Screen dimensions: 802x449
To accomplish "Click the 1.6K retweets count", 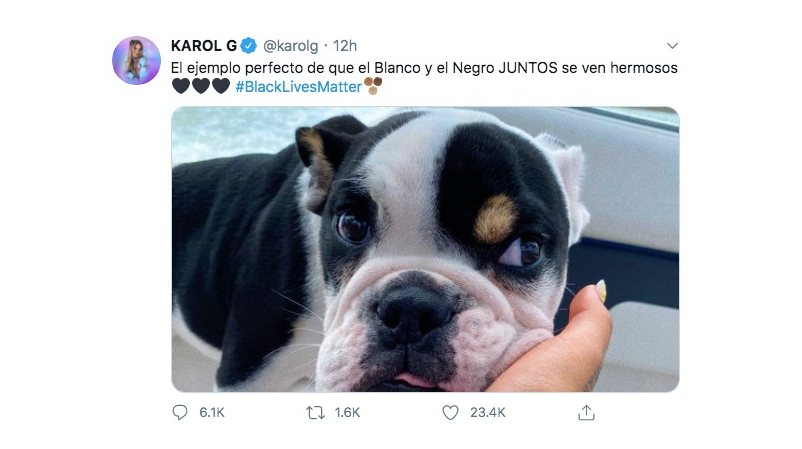I will tap(346, 412).
